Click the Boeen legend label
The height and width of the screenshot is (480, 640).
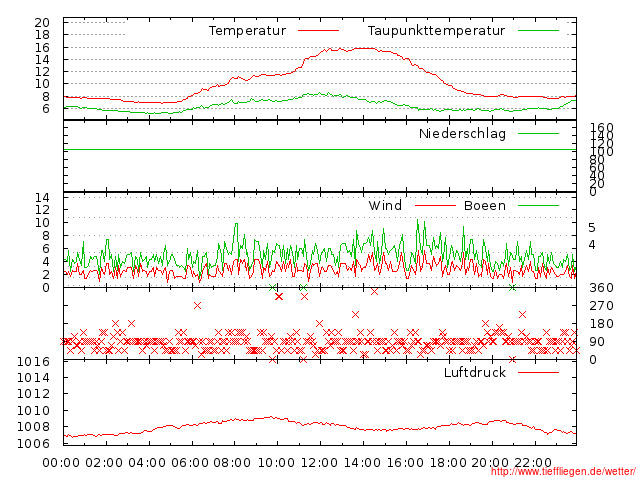tap(485, 205)
